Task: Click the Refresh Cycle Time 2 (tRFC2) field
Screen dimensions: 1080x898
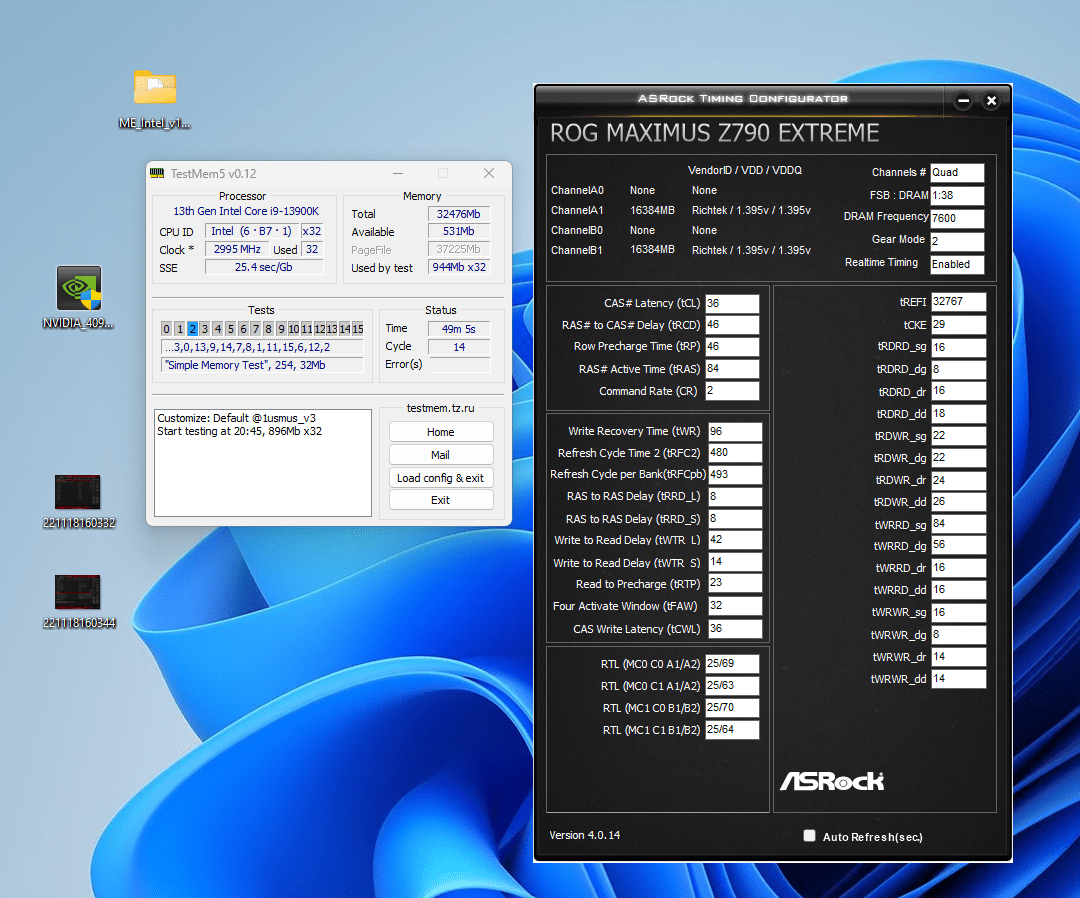Action: (x=736, y=452)
